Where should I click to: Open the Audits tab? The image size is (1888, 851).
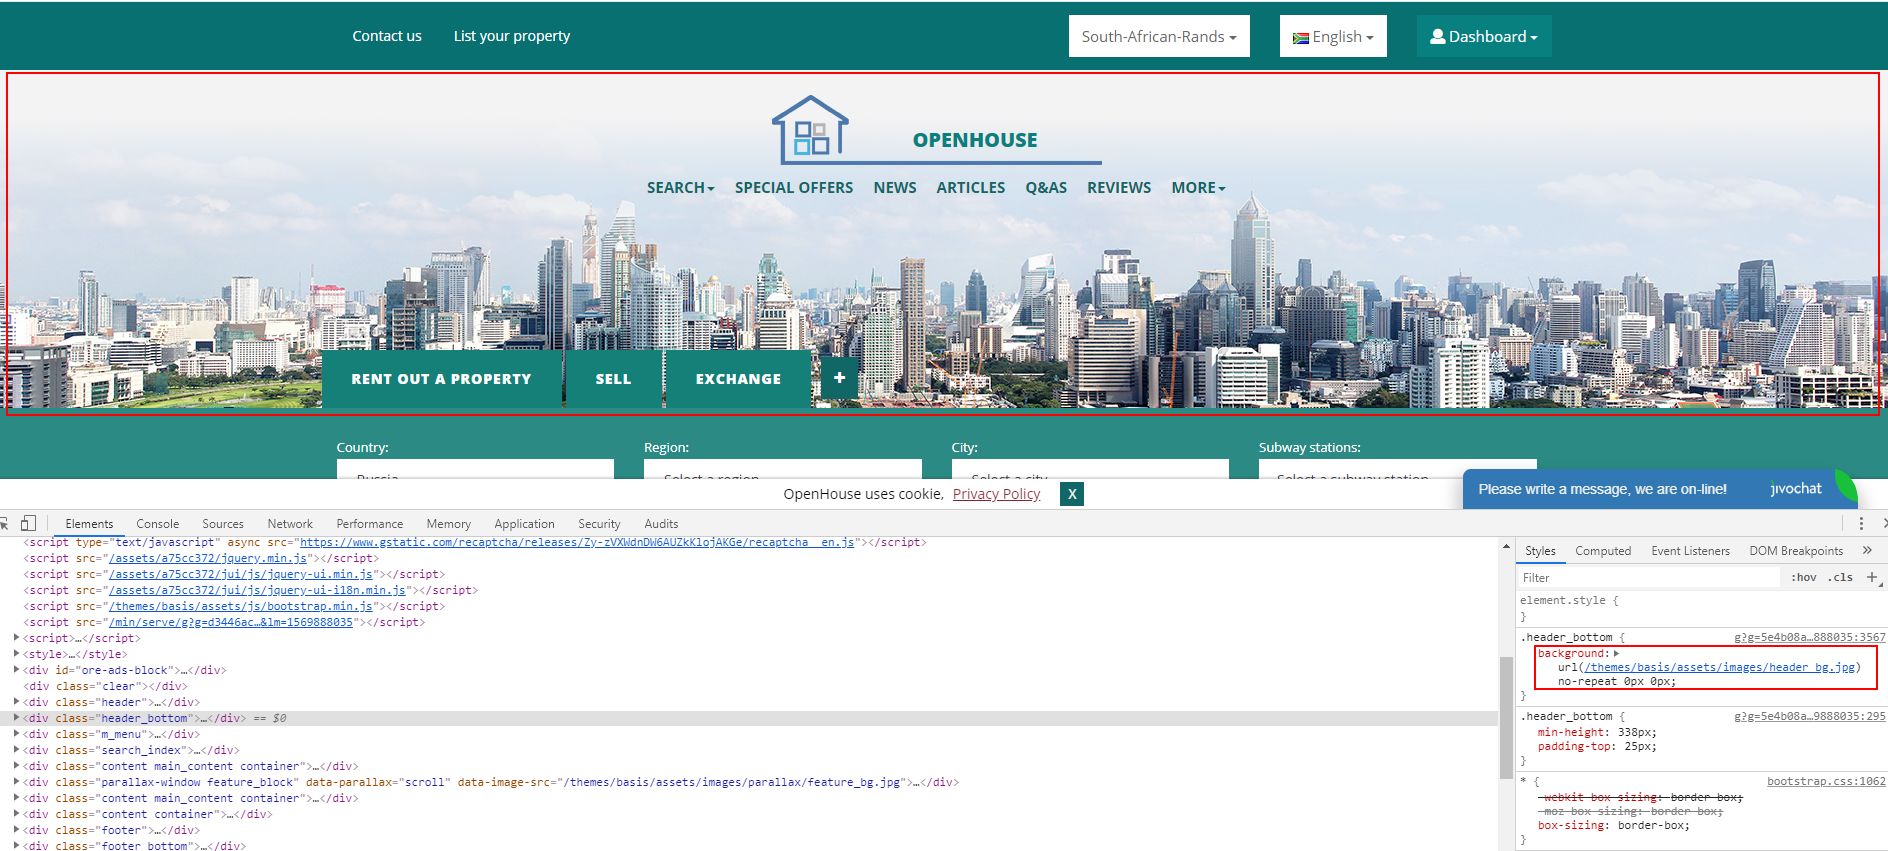[x=661, y=523]
